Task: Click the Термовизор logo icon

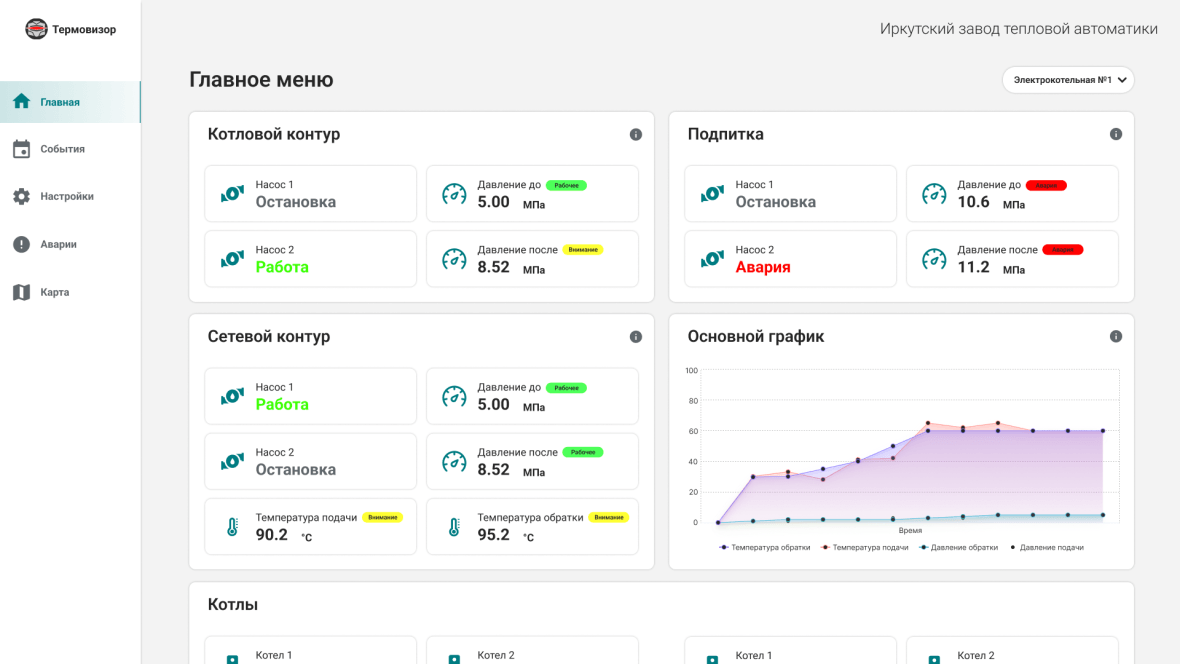Action: tap(36, 30)
